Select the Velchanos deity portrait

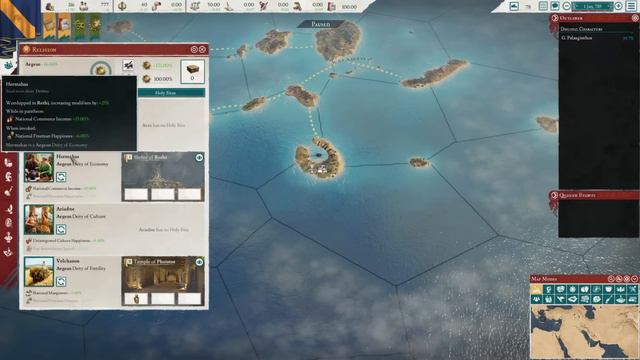click(x=39, y=271)
